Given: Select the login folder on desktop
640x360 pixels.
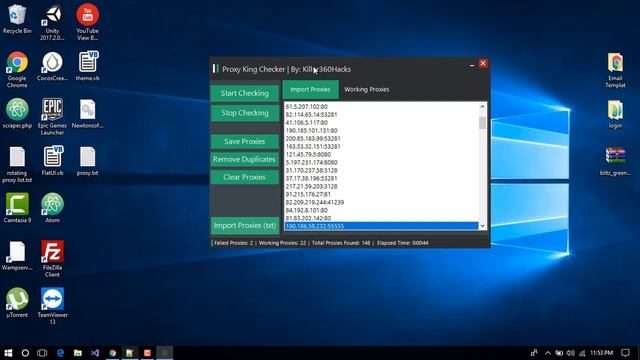Looking at the screenshot, I should pos(615,114).
